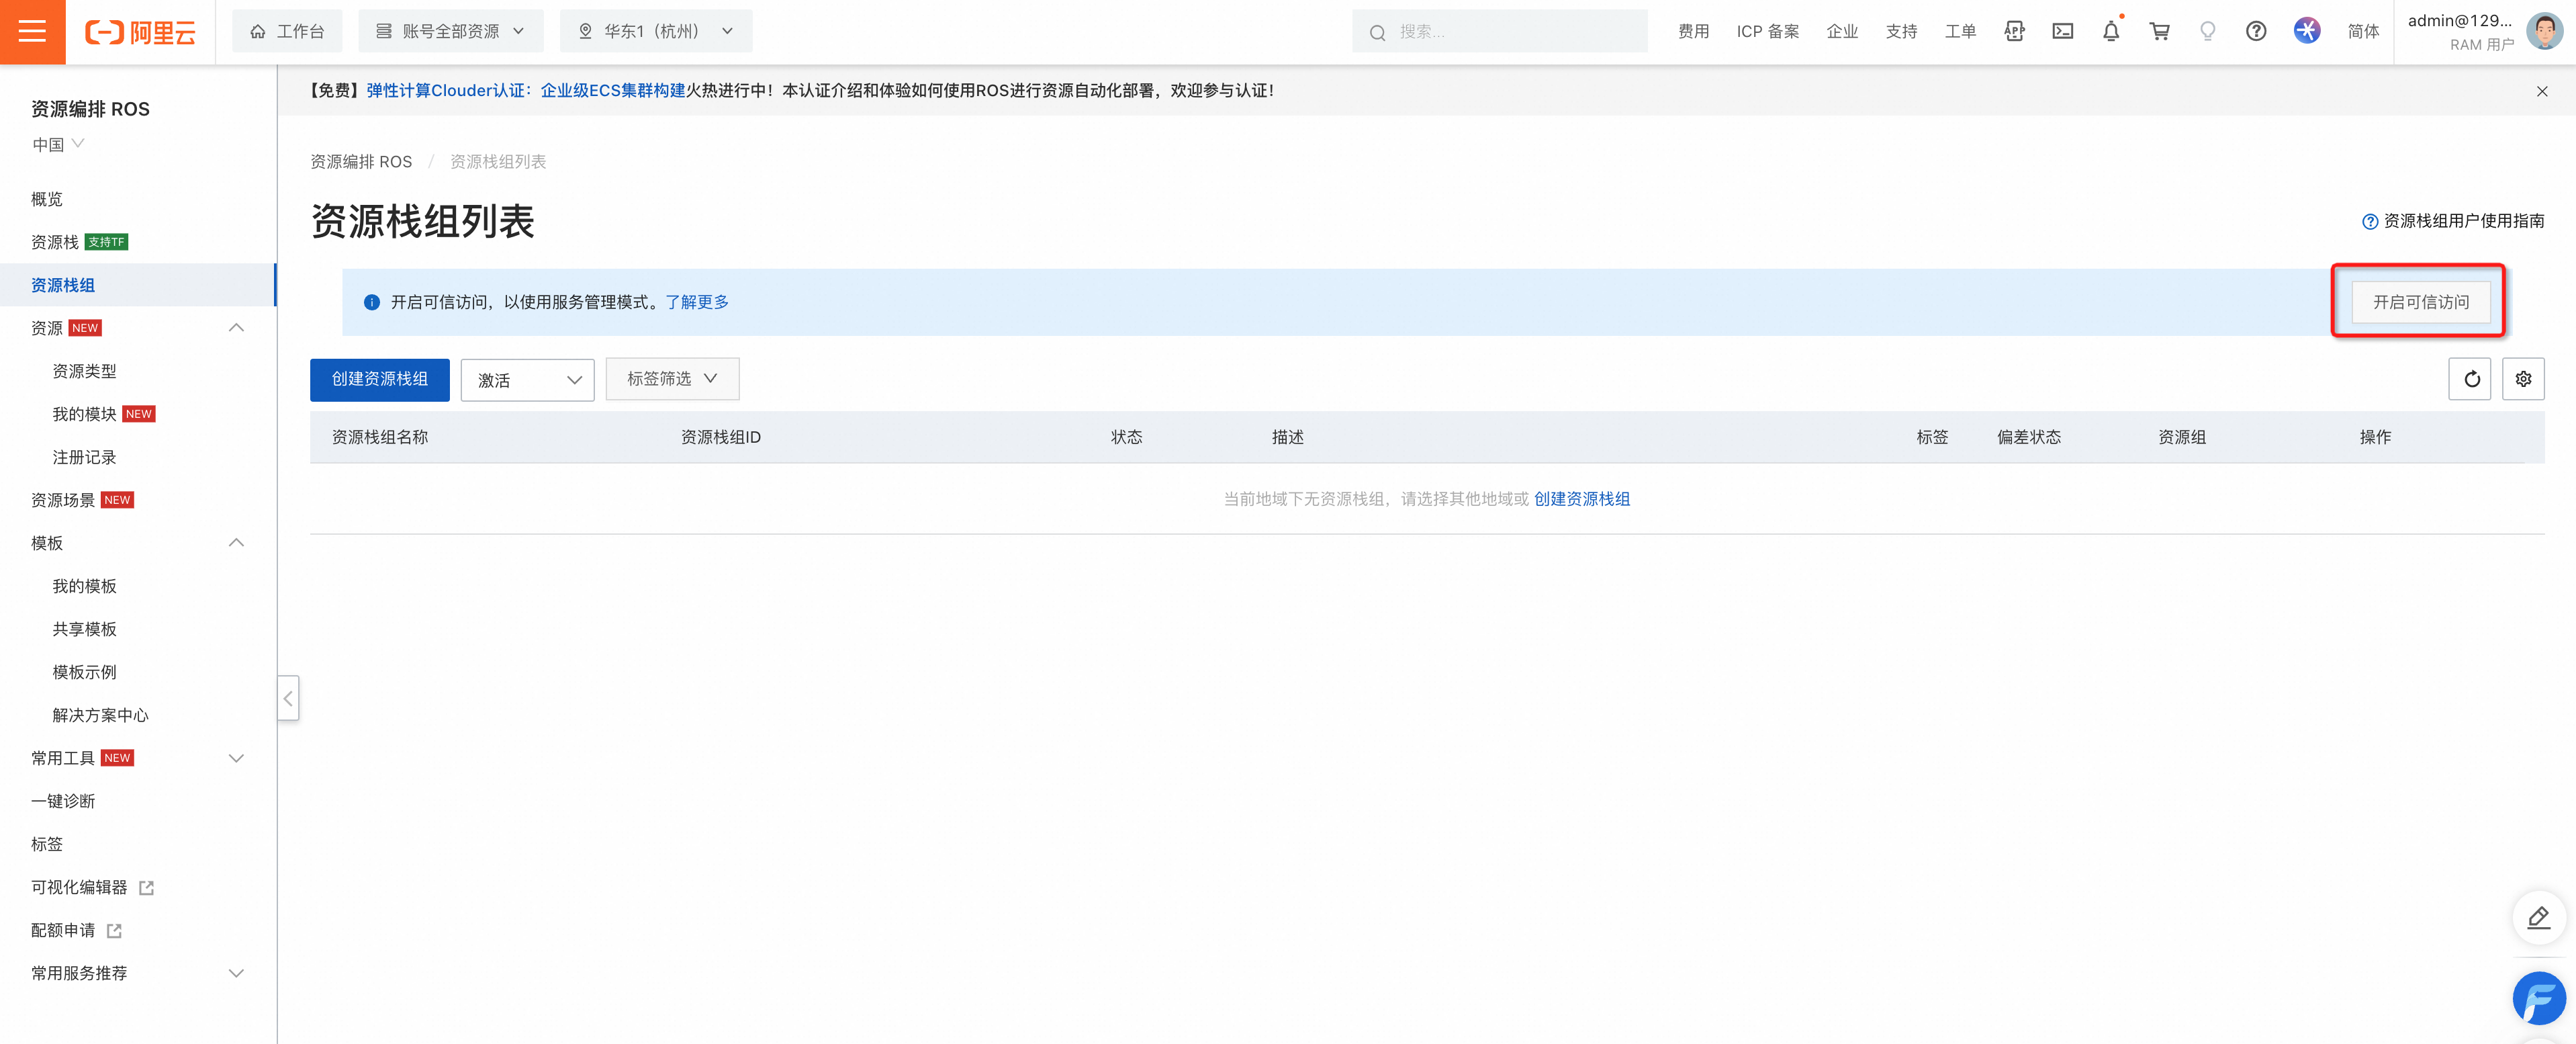2576x1044 pixels.
Task: Open Cloud Shell terminal icon
Action: pyautogui.click(x=2062, y=32)
